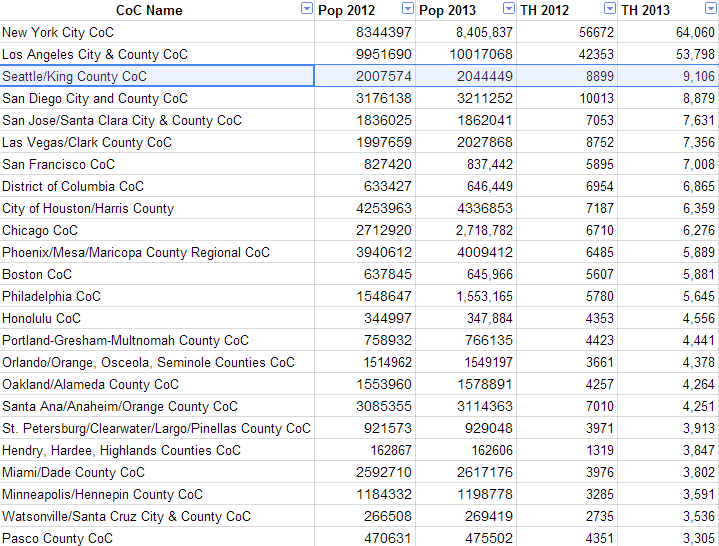Open the TH 2012 filter dropdown
Image resolution: width=719 pixels, height=546 pixels.
coord(609,9)
